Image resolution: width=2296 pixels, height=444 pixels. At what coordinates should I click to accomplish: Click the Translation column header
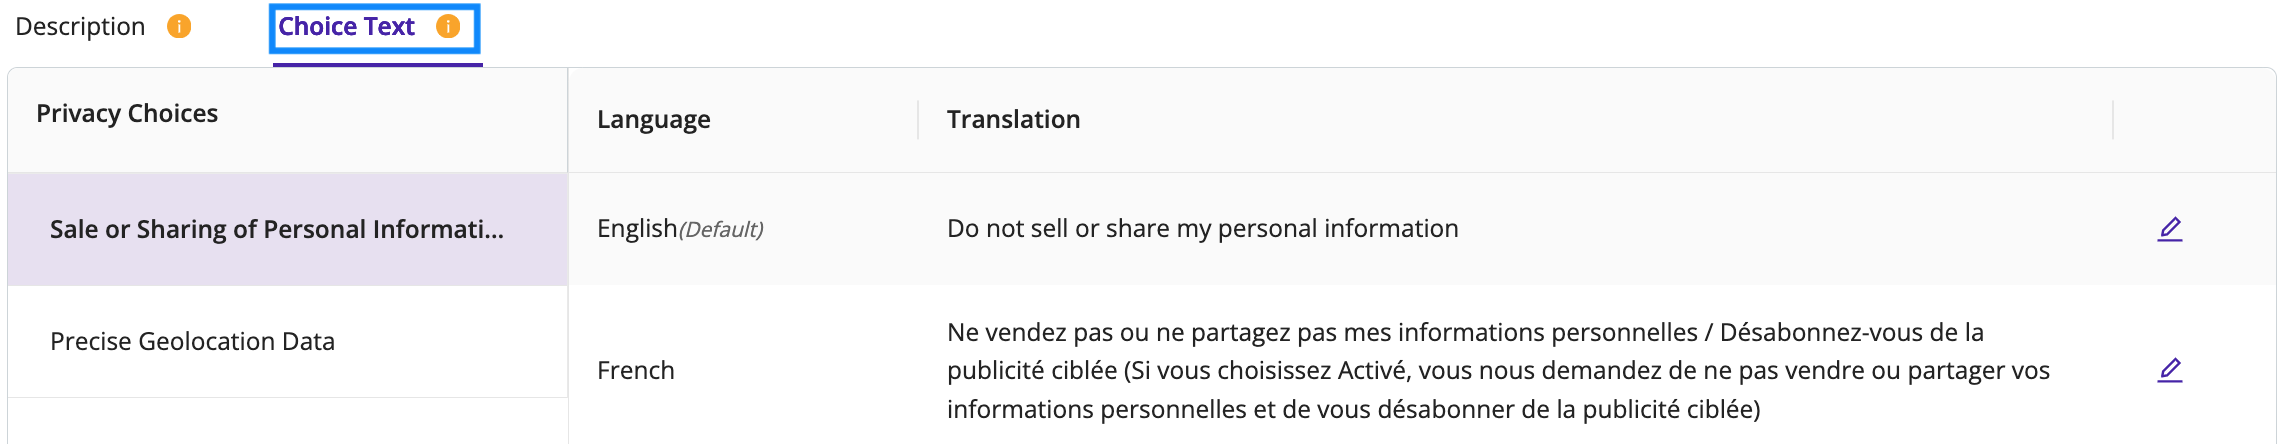1013,119
